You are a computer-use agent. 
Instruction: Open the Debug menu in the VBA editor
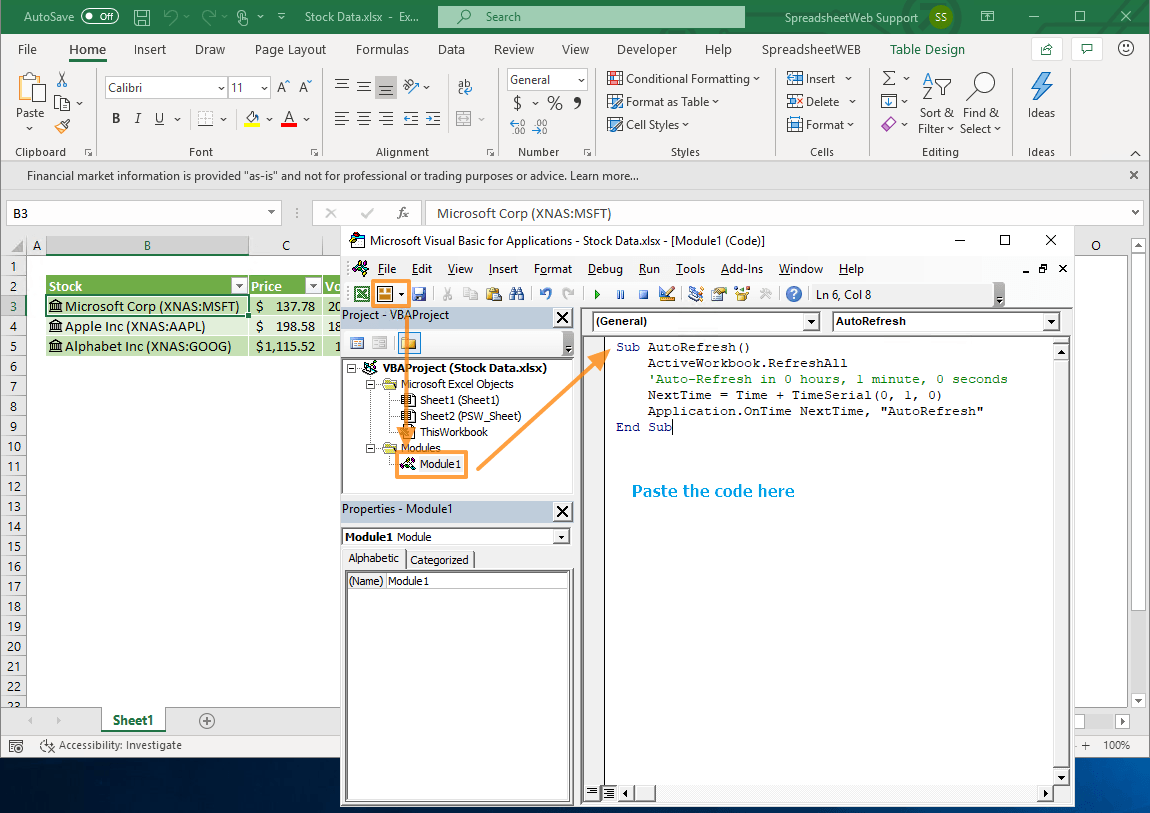pos(603,268)
